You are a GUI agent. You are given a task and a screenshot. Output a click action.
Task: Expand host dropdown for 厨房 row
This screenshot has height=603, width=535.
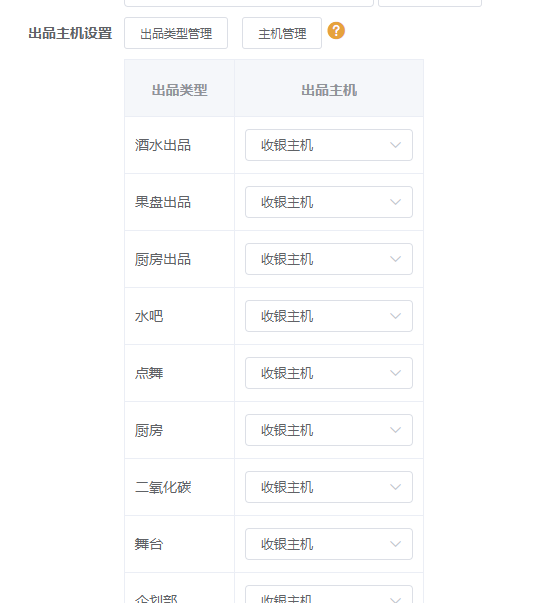tap(329, 430)
